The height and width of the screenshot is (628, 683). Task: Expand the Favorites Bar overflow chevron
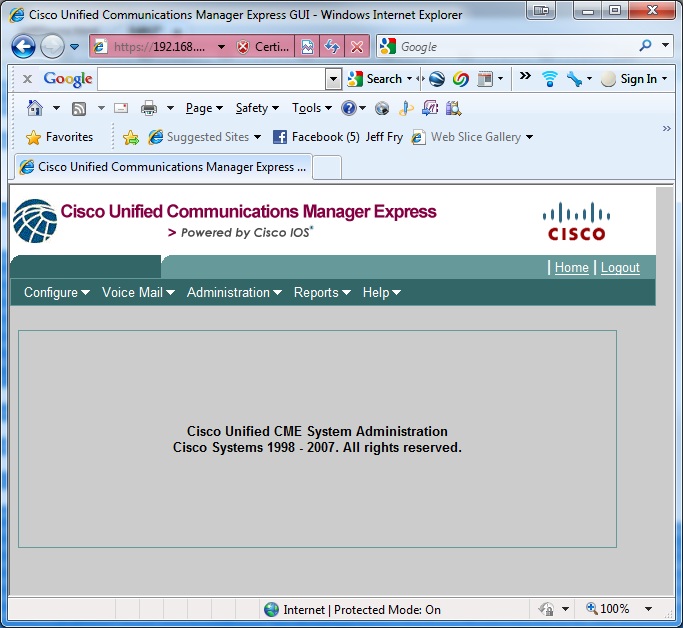pos(666,128)
